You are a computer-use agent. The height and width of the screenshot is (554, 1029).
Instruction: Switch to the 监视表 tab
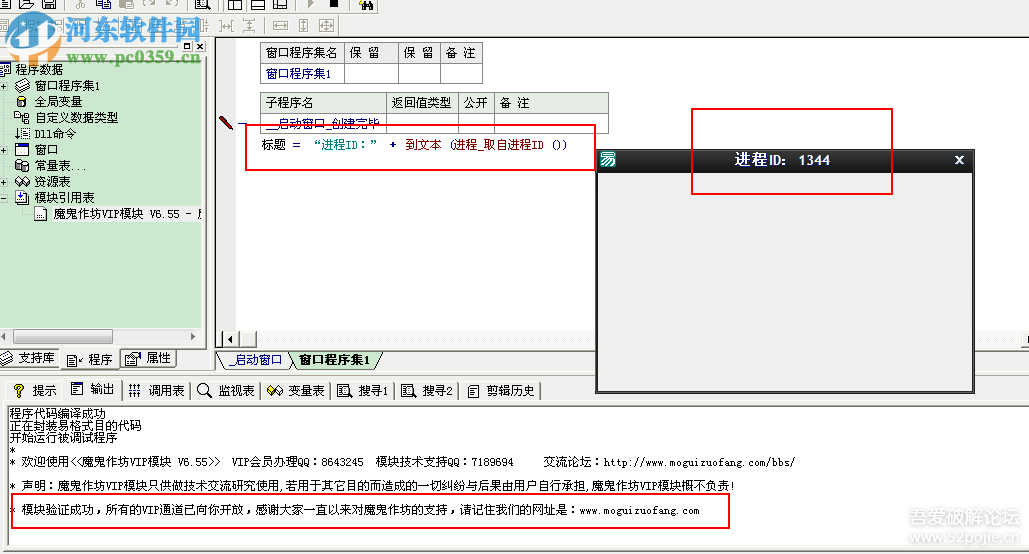pyautogui.click(x=226, y=391)
